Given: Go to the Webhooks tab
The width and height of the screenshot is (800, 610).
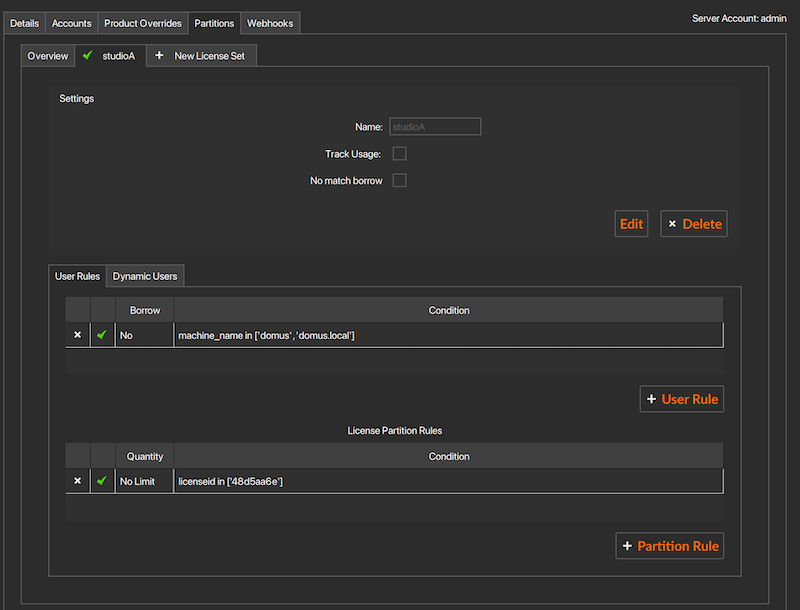Looking at the screenshot, I should click(270, 23).
